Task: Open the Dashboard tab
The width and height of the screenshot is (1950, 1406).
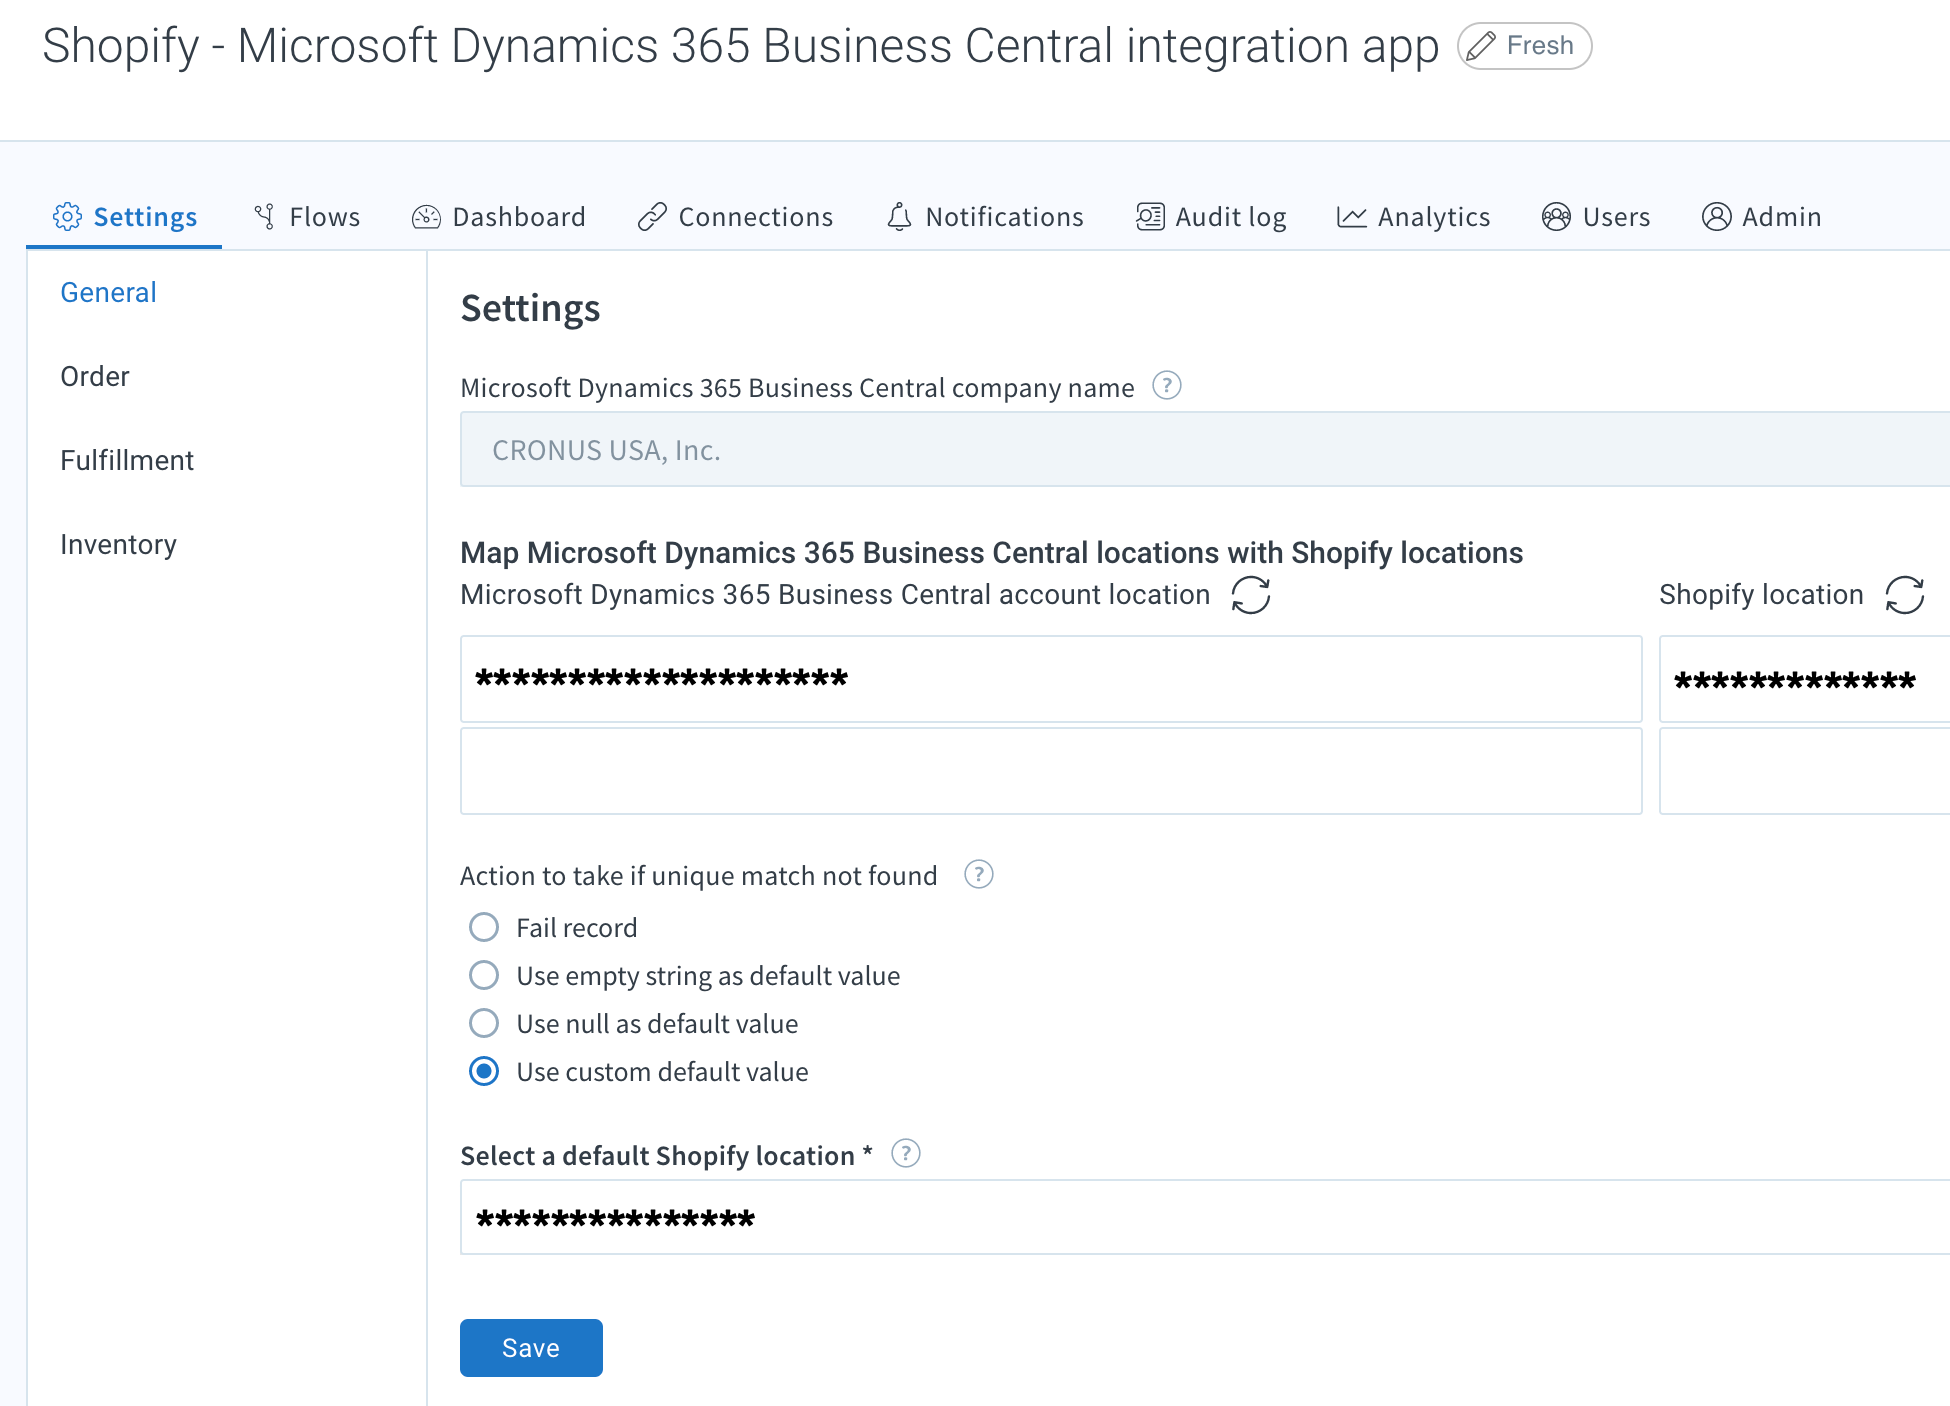Action: point(498,217)
